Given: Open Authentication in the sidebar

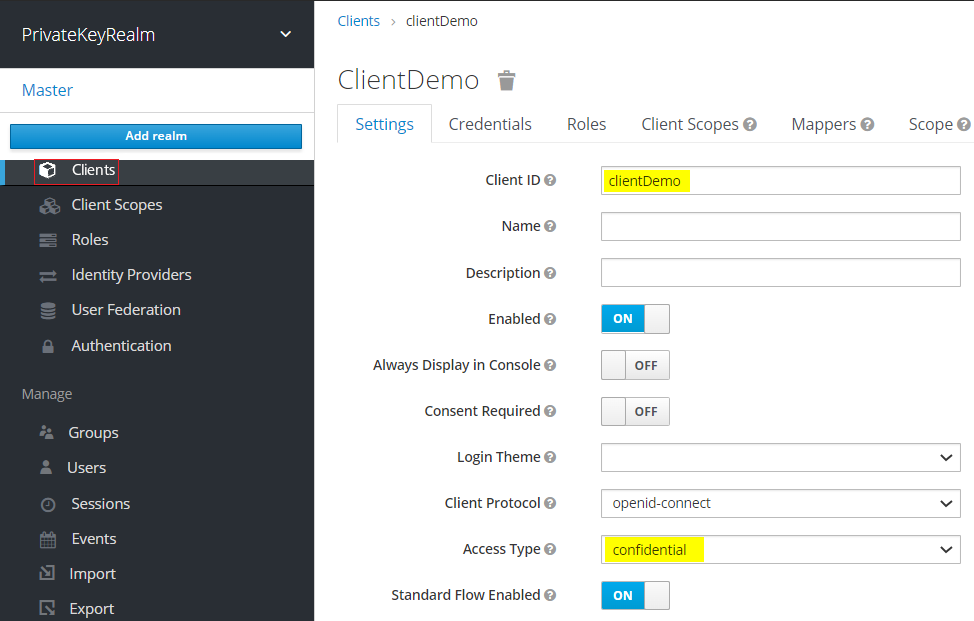Looking at the screenshot, I should coord(121,346).
